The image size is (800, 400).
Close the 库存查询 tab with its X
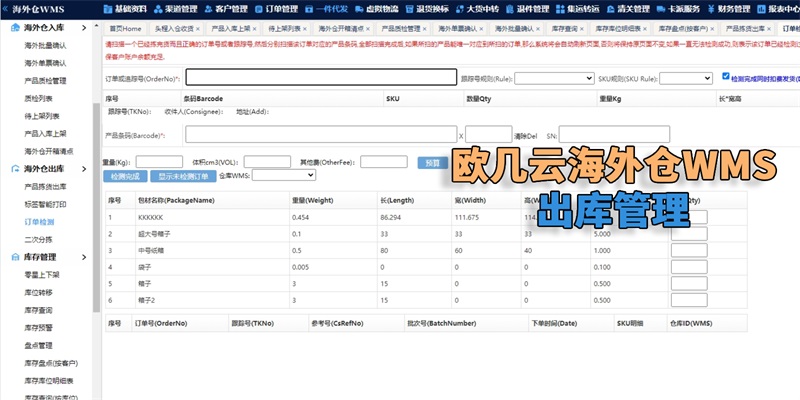click(x=582, y=29)
